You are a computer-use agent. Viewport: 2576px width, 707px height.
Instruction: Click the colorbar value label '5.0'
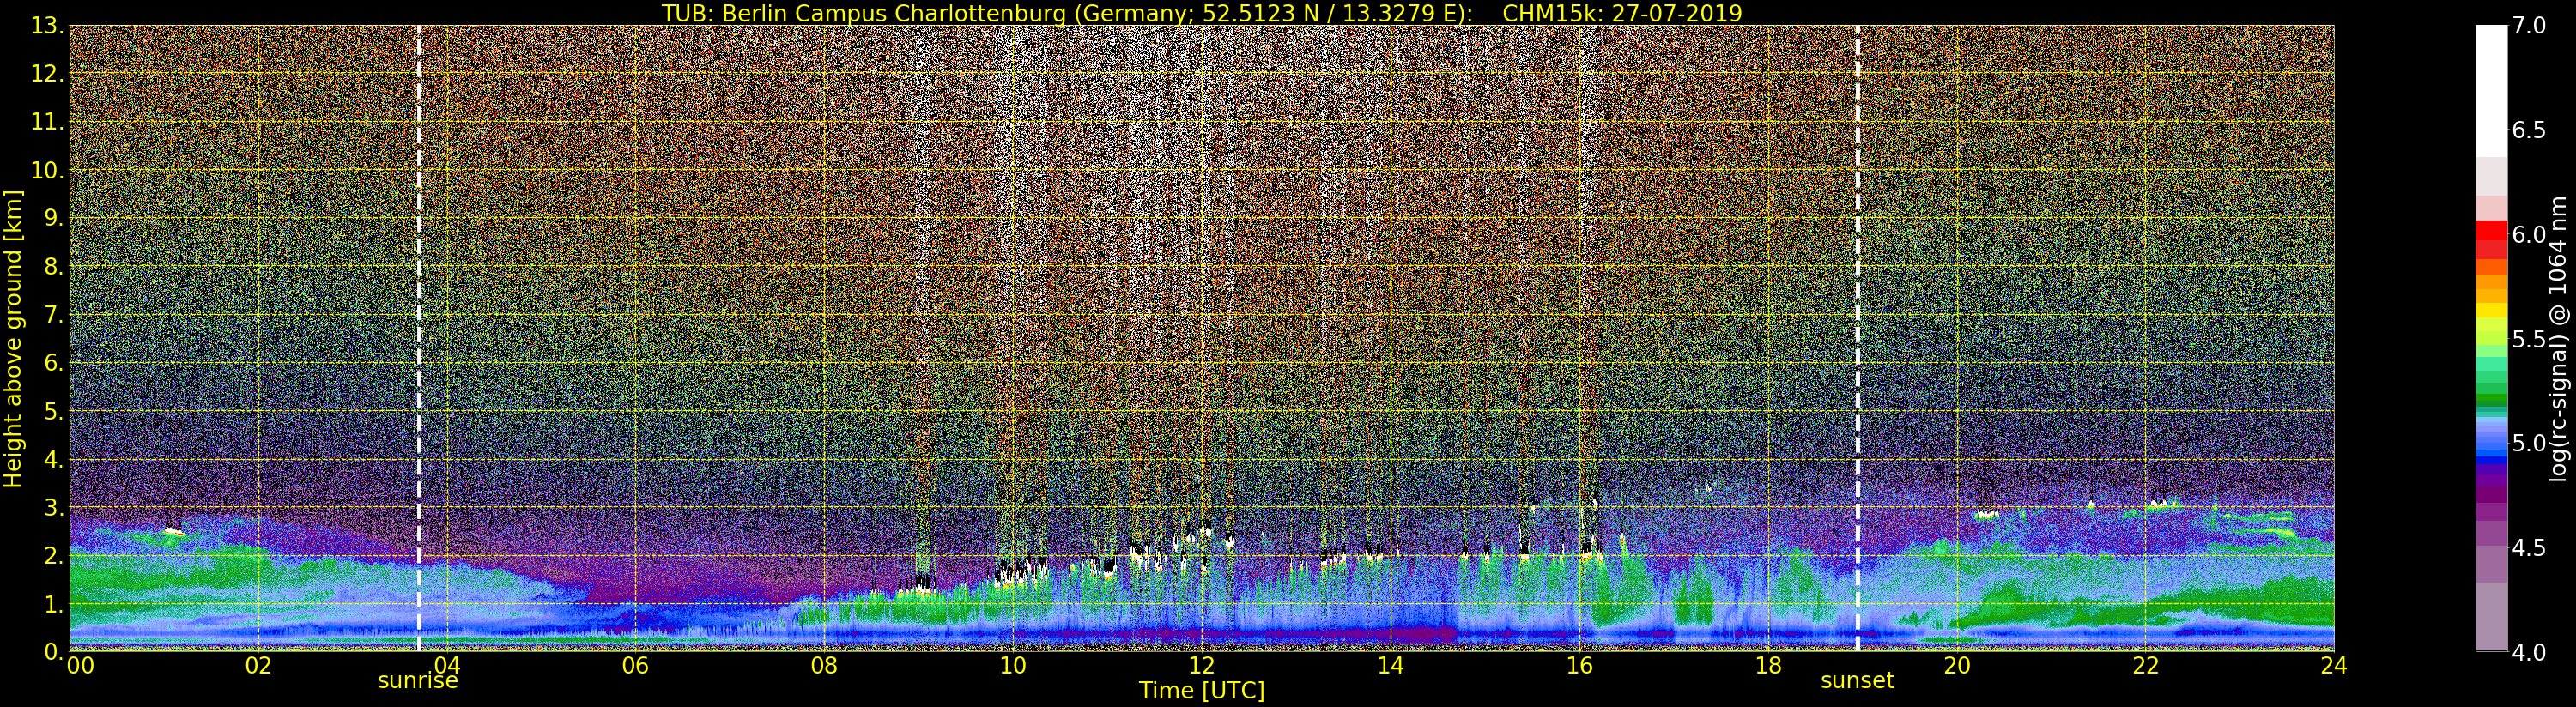[2529, 443]
